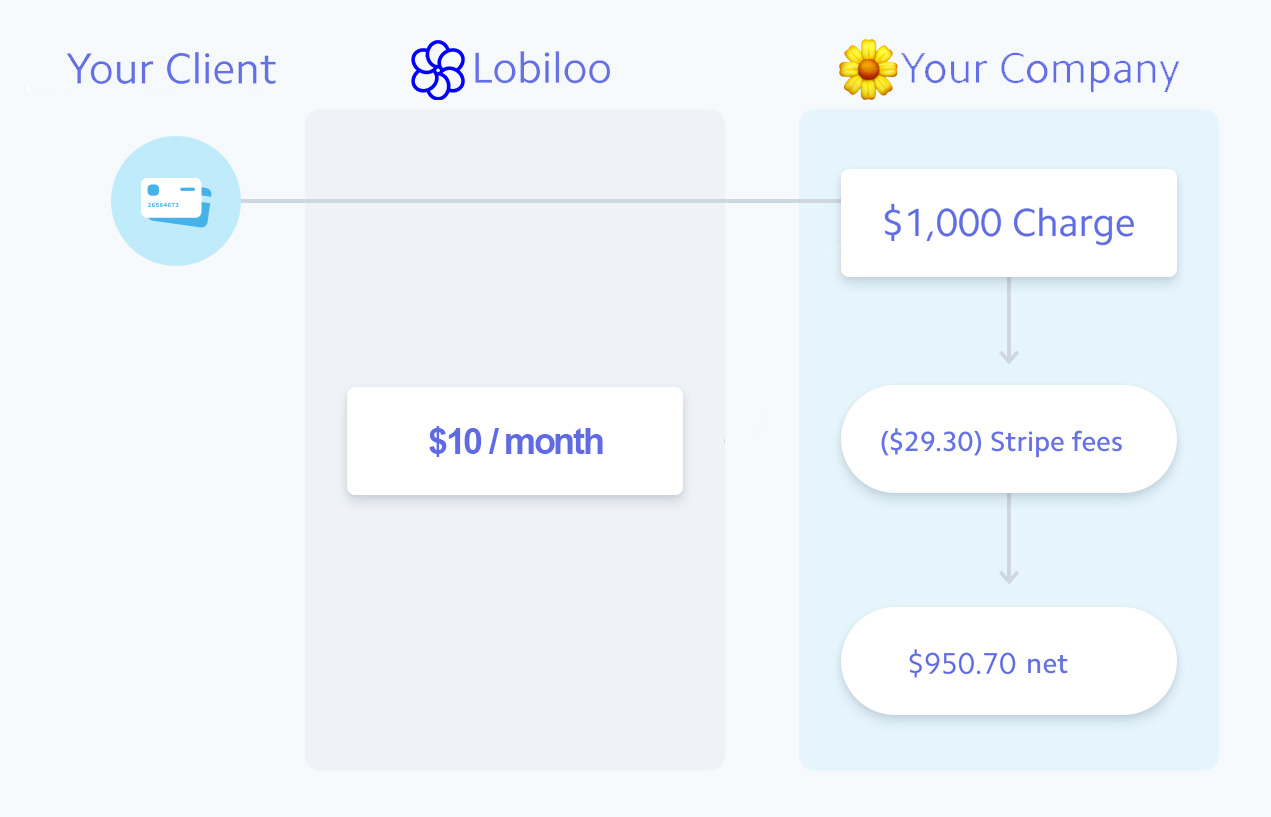Choose the $10 / month card
The width and height of the screenshot is (1271, 817).
coord(515,441)
